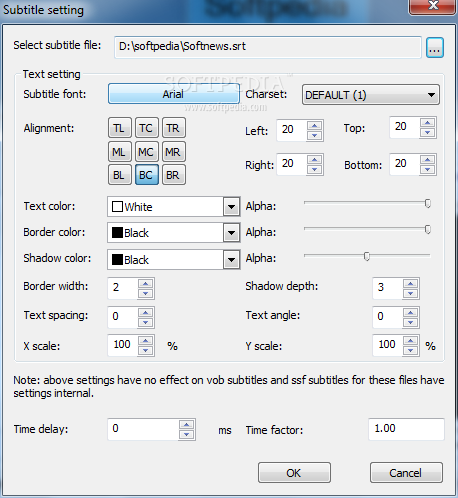Click the Border color Alpha slider handle

tap(428, 229)
